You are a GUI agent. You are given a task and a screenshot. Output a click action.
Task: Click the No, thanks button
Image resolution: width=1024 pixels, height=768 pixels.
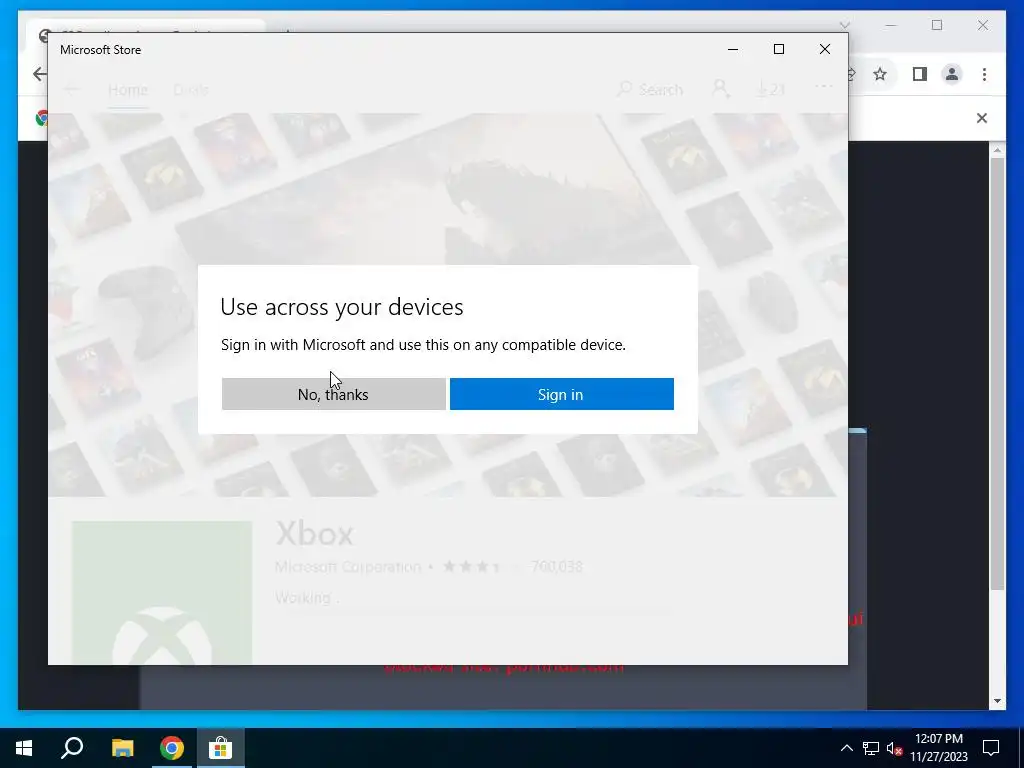coord(333,394)
